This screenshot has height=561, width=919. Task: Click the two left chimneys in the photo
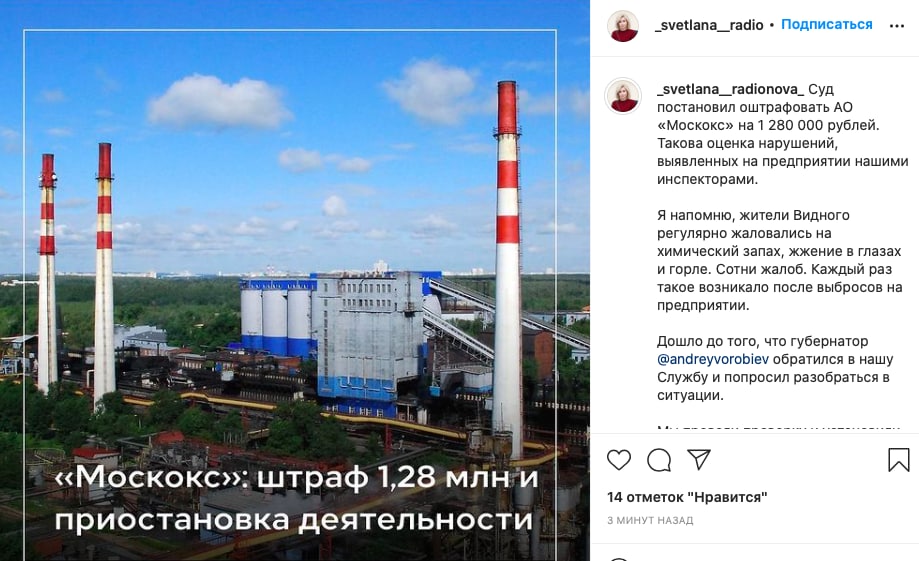tap(75, 276)
